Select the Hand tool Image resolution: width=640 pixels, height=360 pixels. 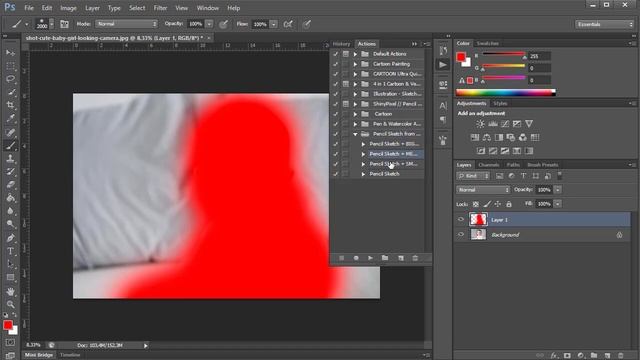click(11, 291)
